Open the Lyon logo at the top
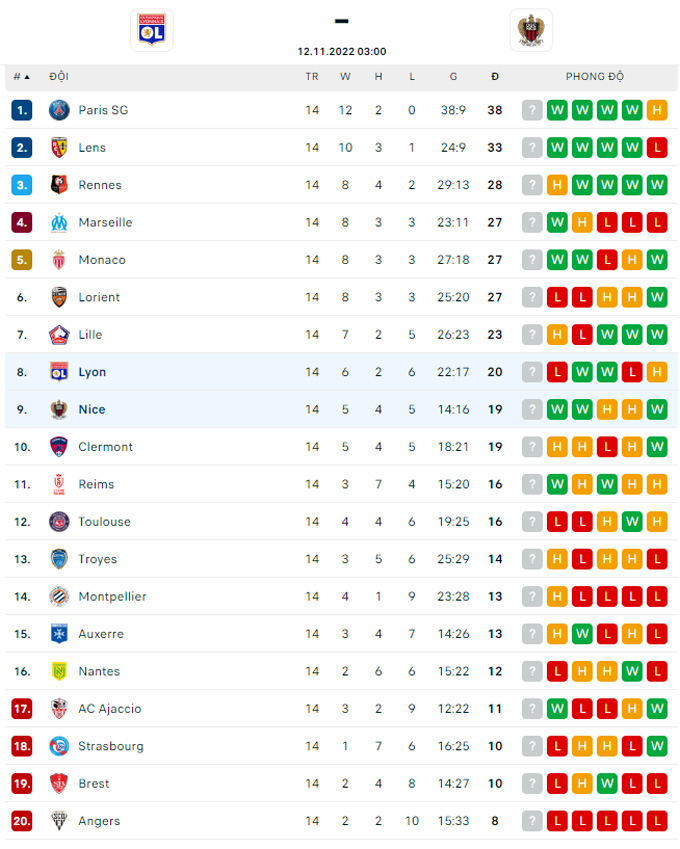680x849 pixels. 152,30
